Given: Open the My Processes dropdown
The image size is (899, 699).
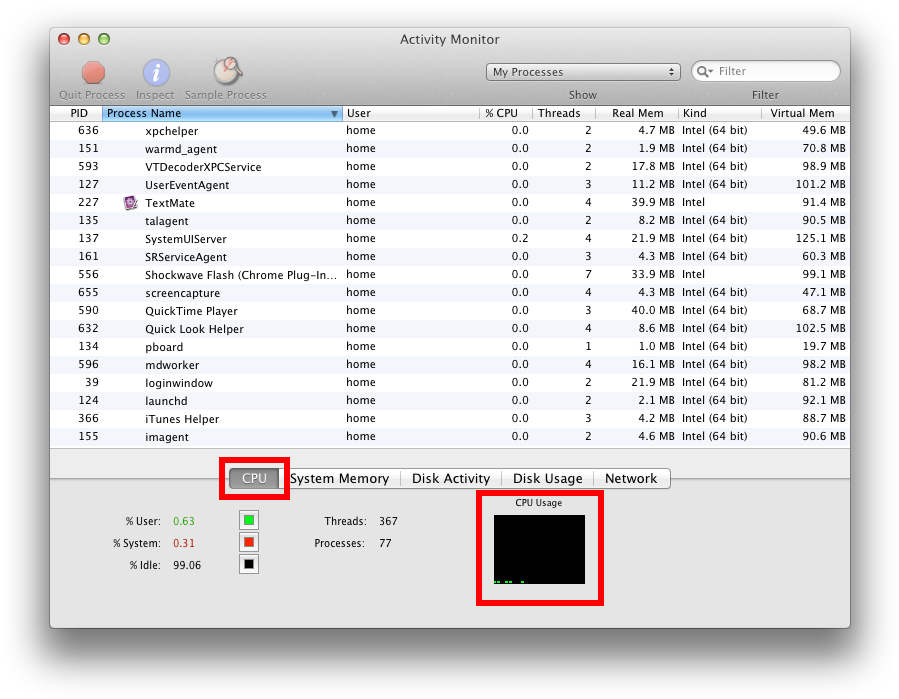Looking at the screenshot, I should point(583,71).
